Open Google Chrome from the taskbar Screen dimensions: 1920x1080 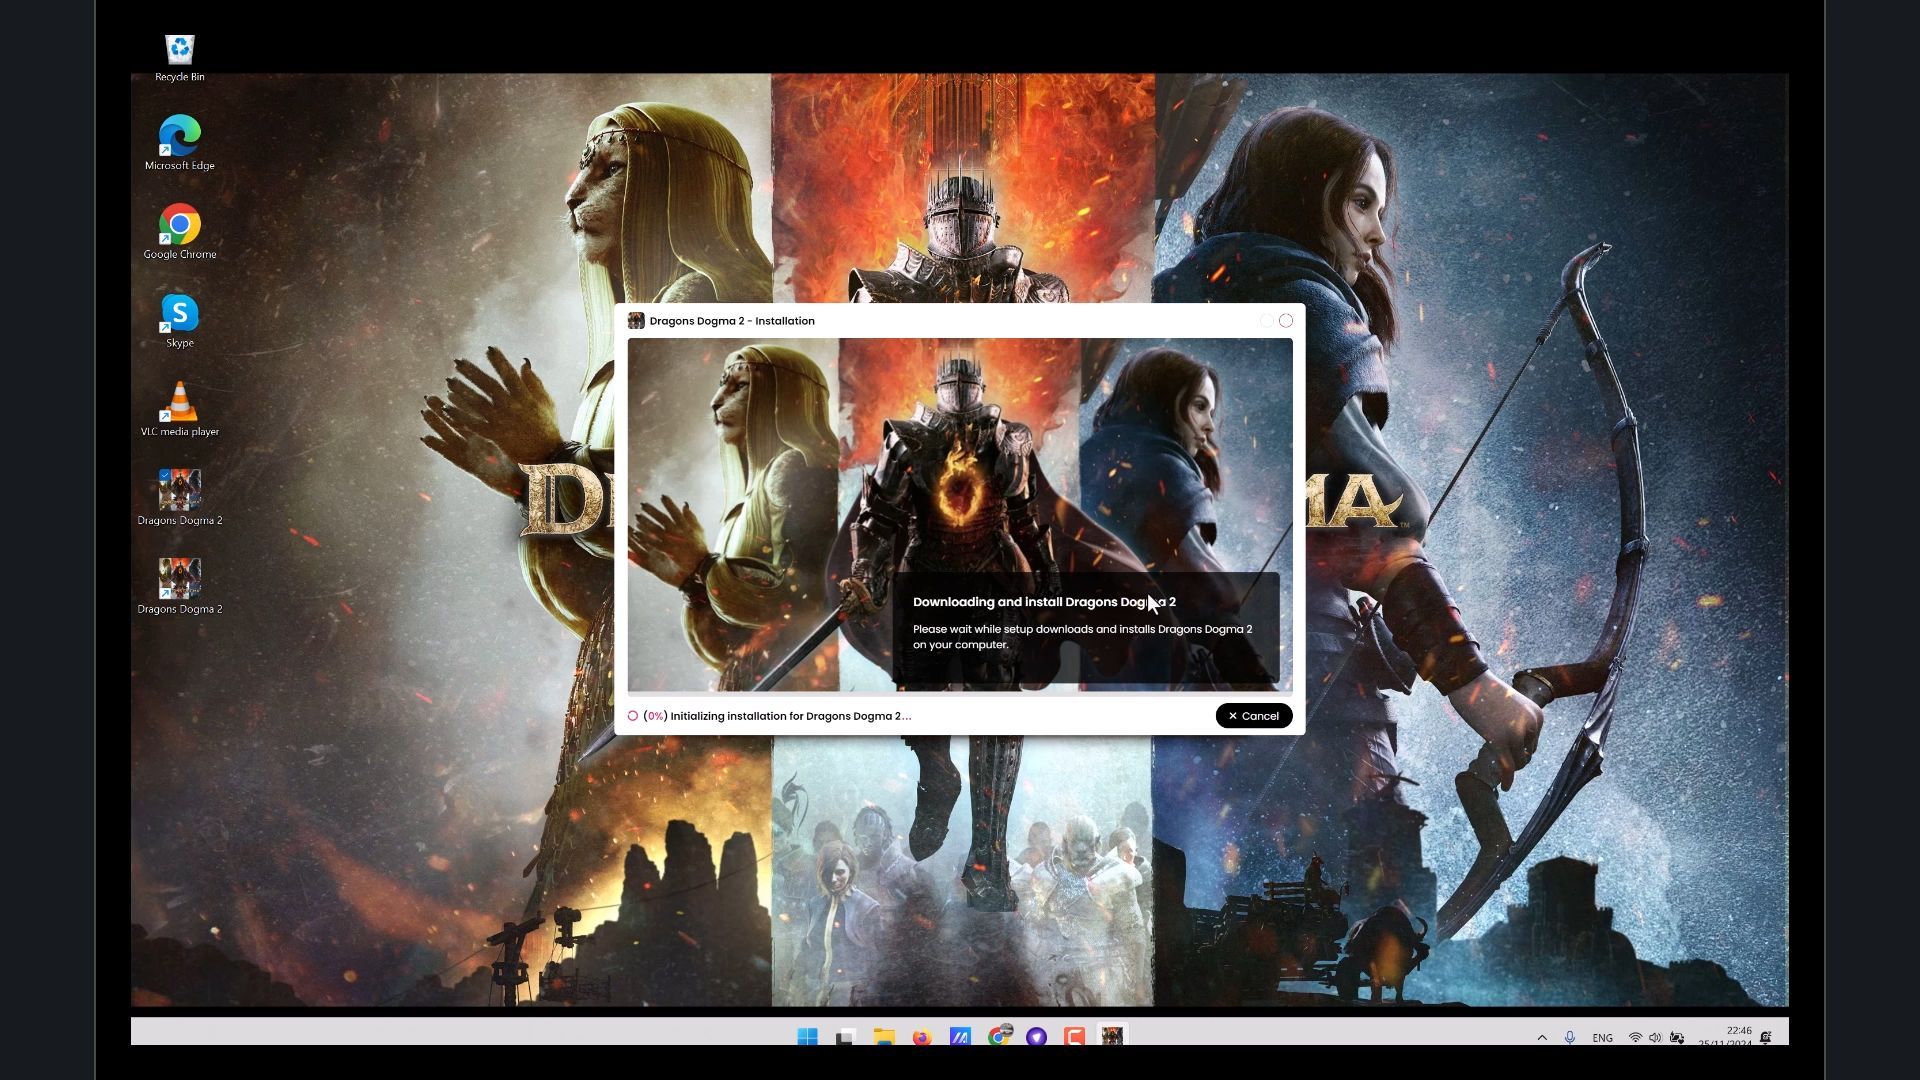coord(998,1036)
